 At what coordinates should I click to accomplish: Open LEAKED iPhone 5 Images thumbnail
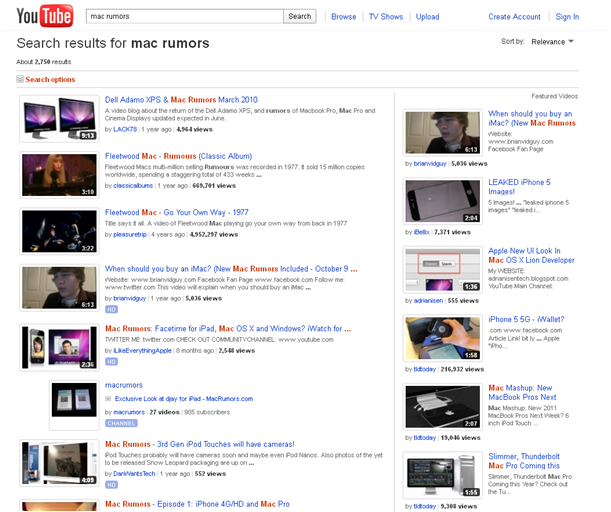coord(443,201)
